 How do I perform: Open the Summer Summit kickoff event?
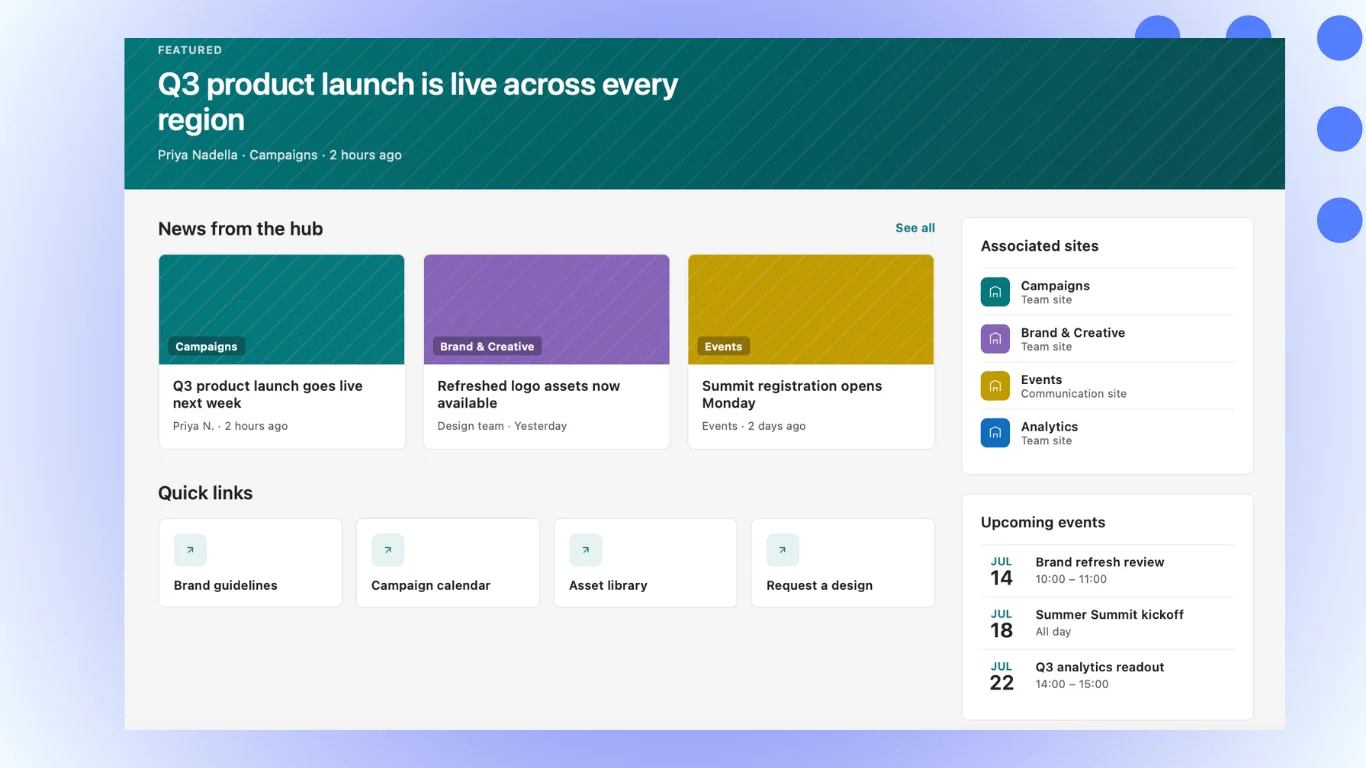coord(1108,623)
